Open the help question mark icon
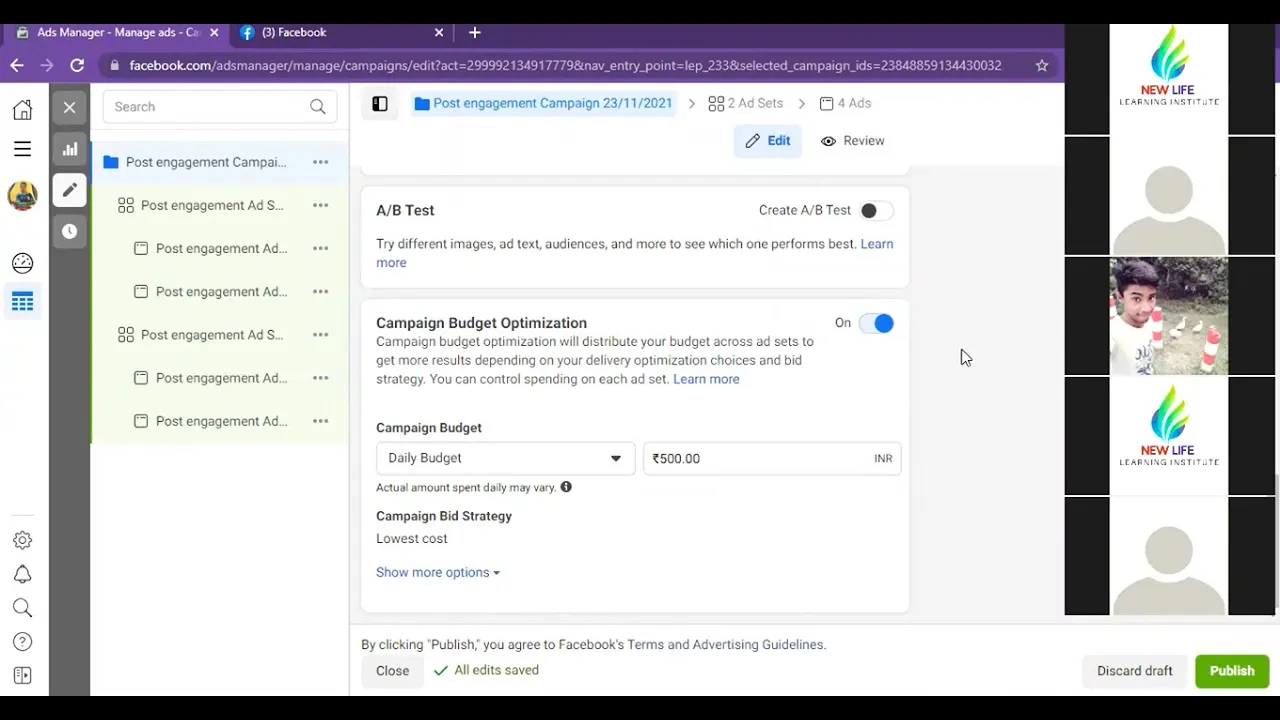The image size is (1280, 720). 22,642
